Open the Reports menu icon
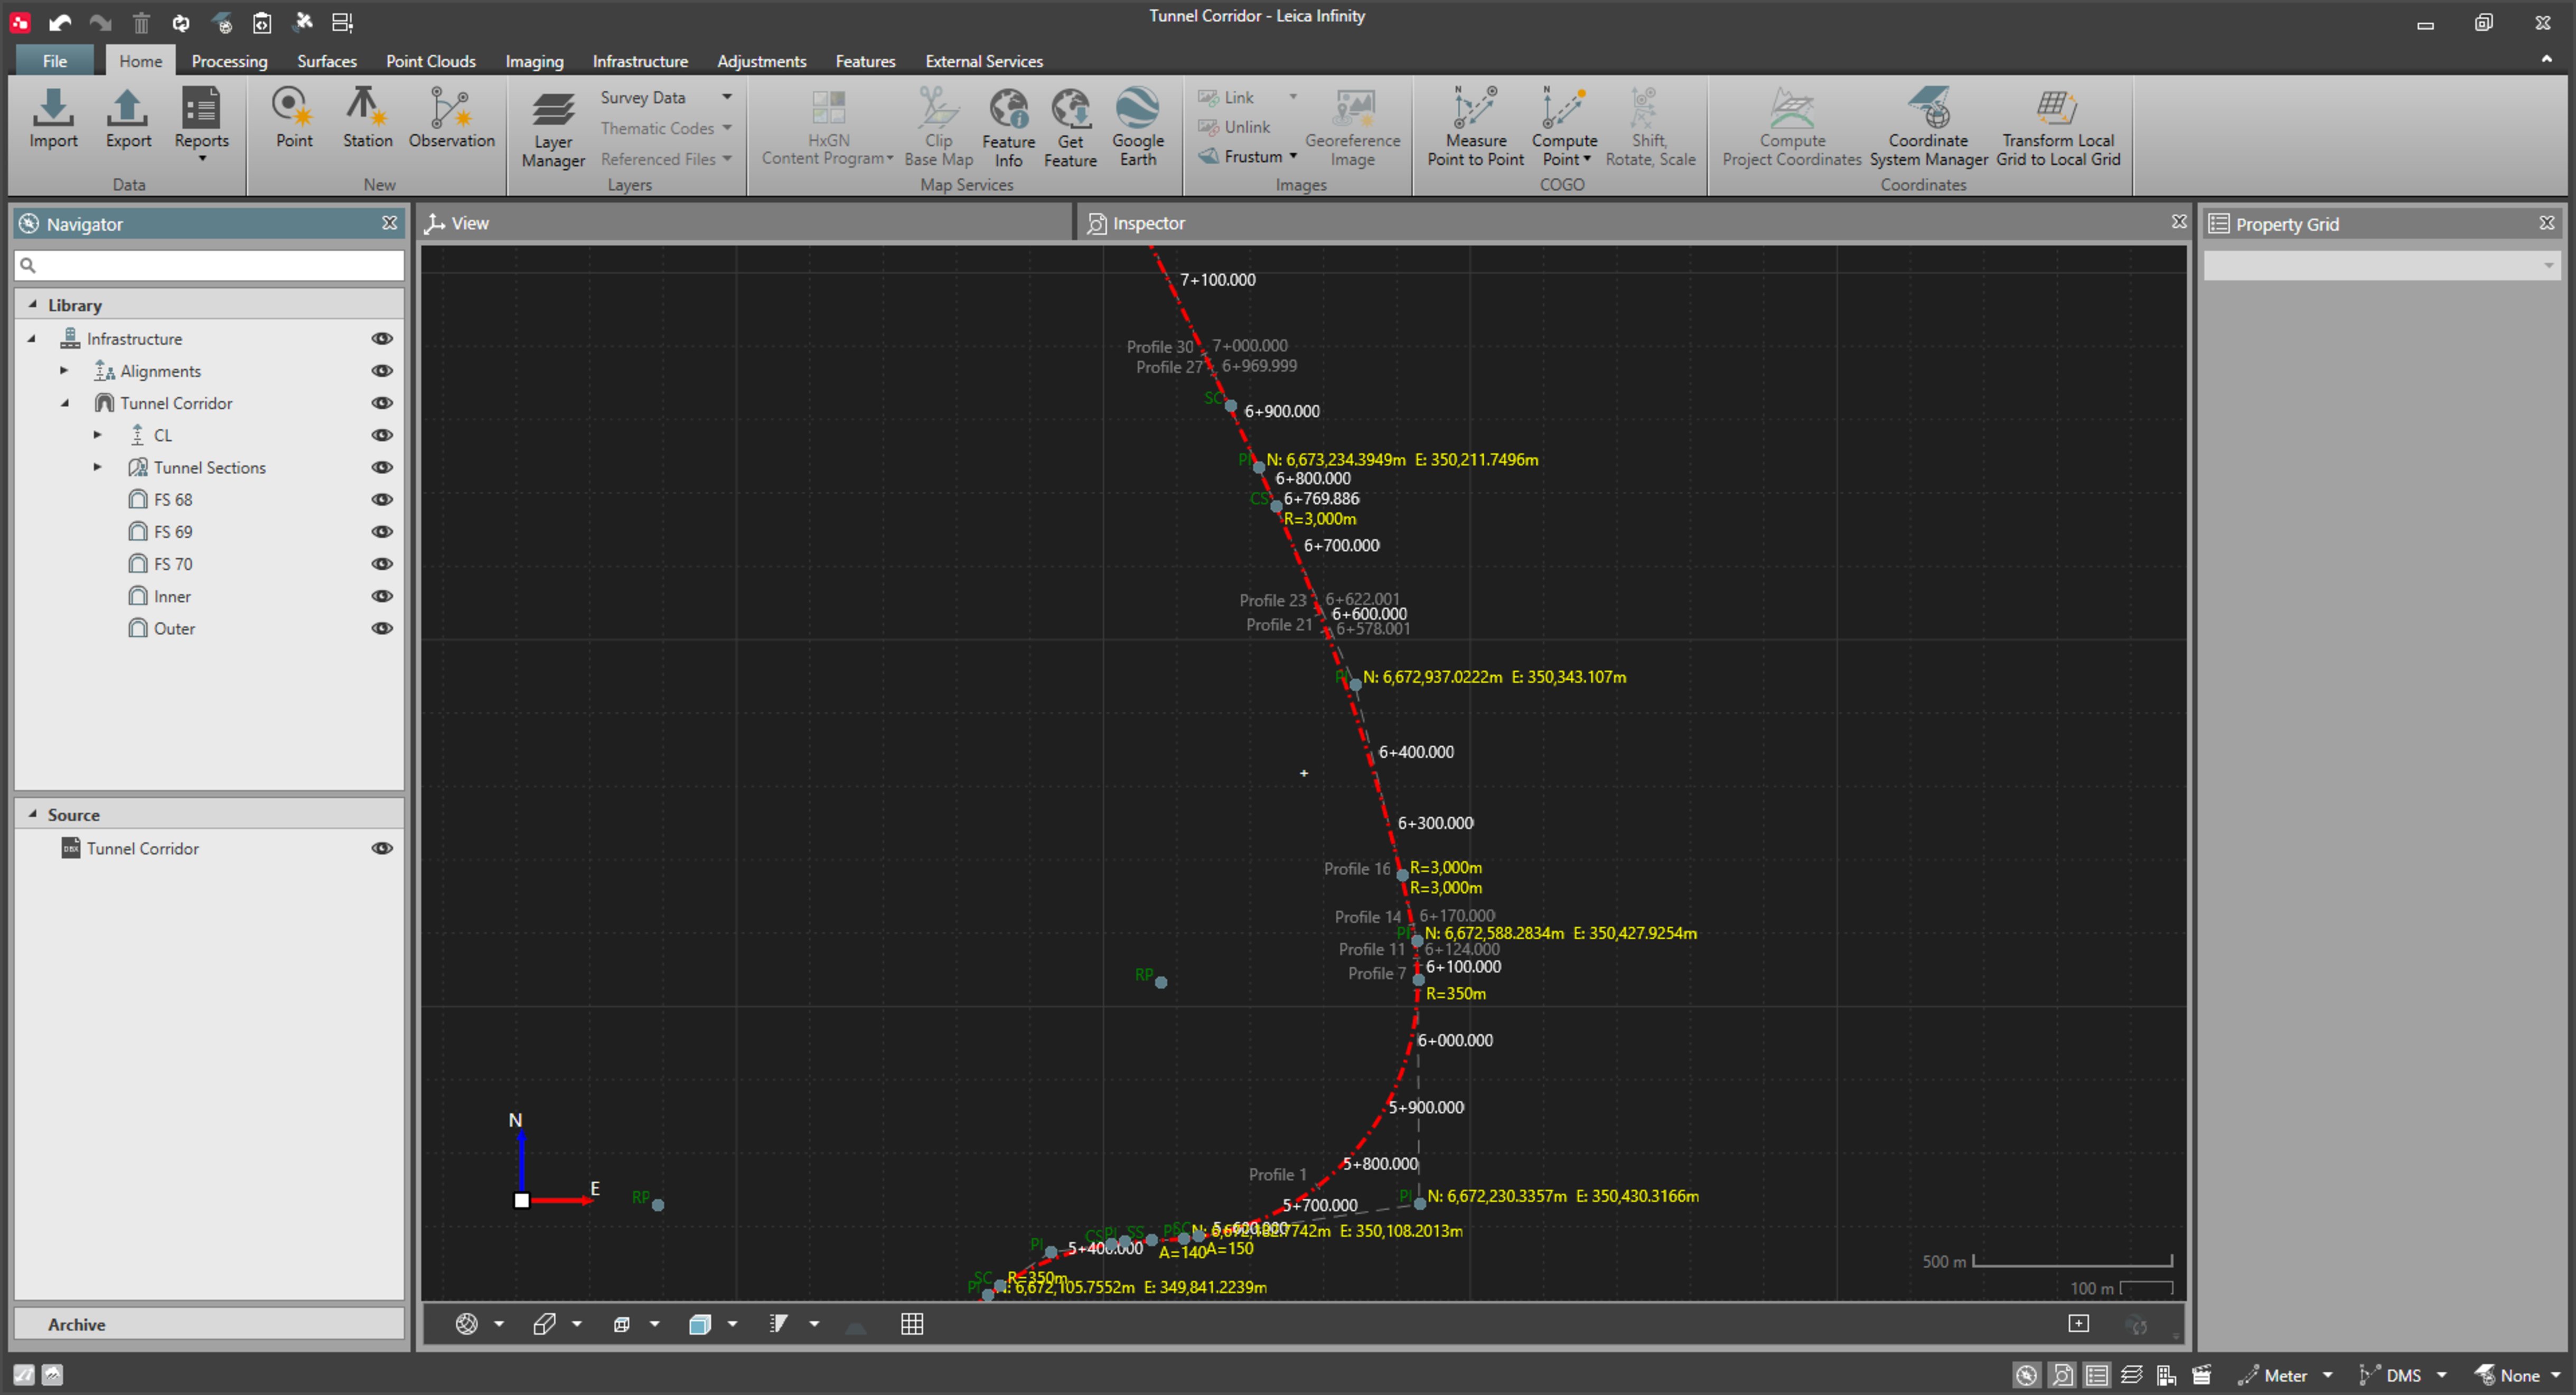Screen dimensions: 2576x1395 (201, 124)
